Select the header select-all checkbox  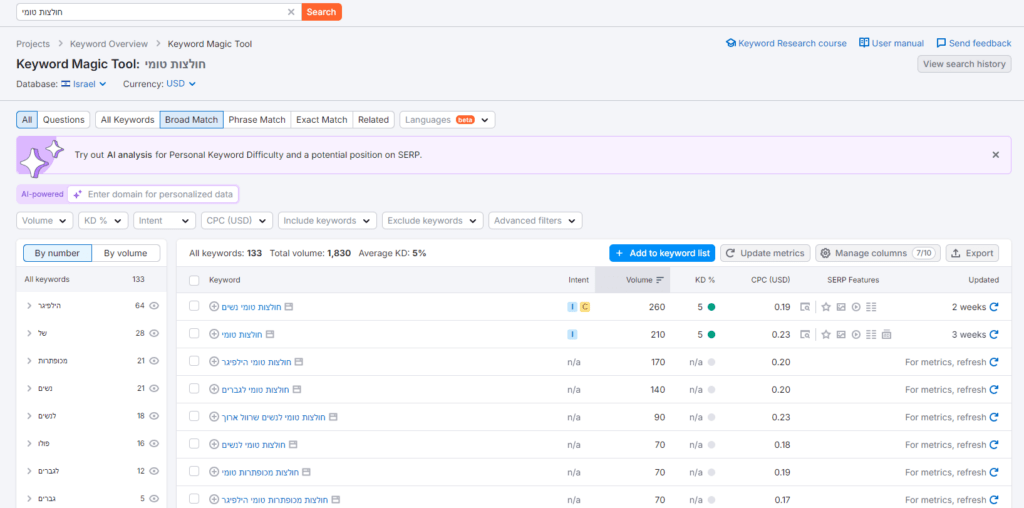(194, 280)
